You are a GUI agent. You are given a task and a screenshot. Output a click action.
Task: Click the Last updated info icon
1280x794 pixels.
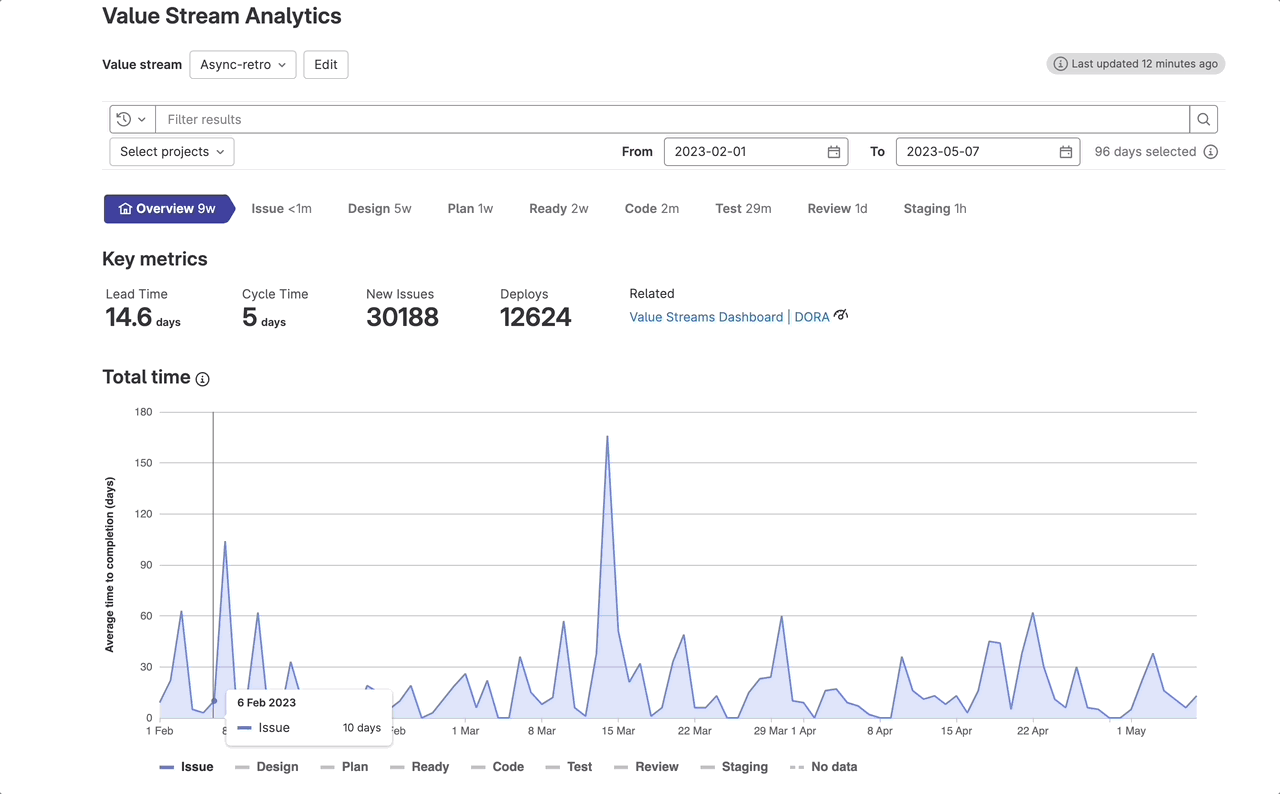1060,64
